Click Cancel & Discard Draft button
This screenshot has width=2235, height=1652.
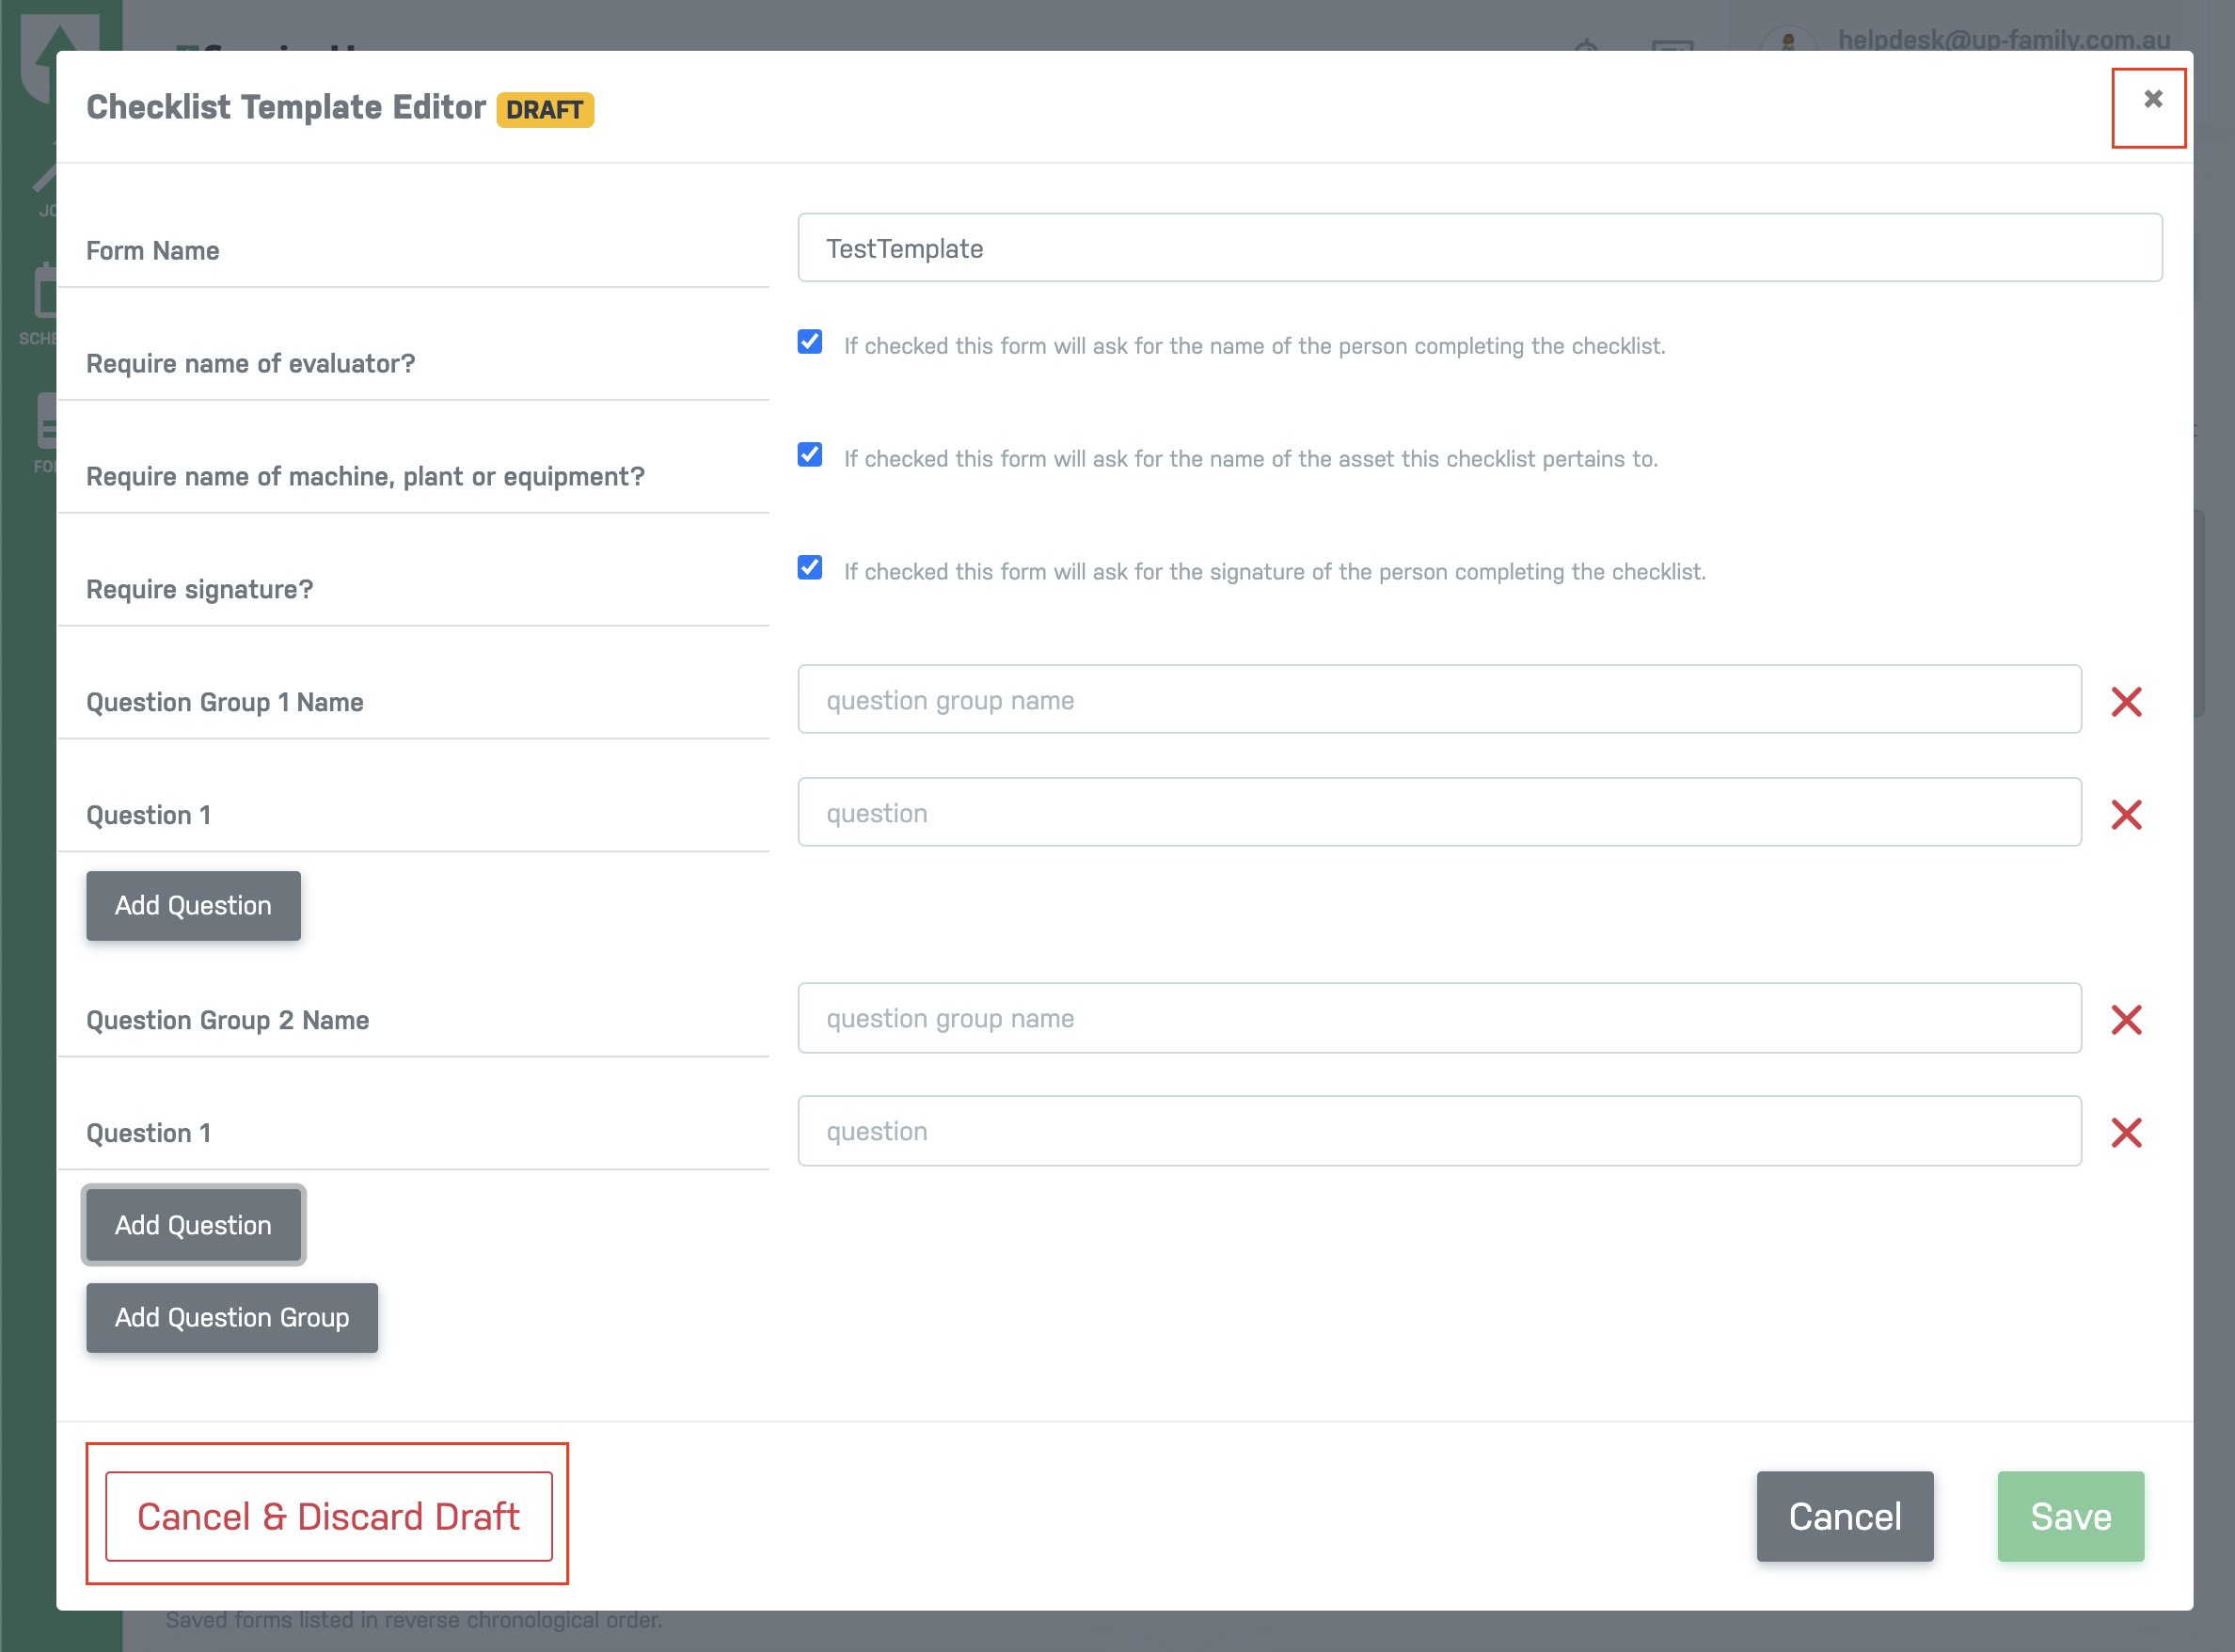click(x=328, y=1516)
